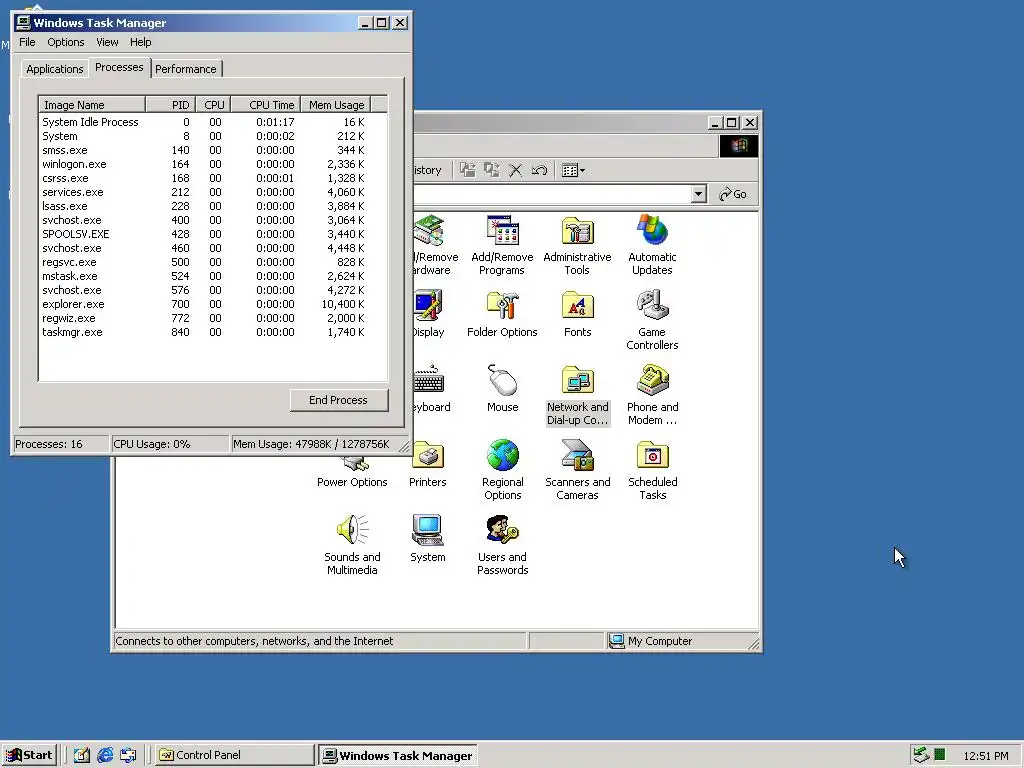The width and height of the screenshot is (1024, 768).
Task: Select the Regional Options globe icon
Action: pos(502,470)
